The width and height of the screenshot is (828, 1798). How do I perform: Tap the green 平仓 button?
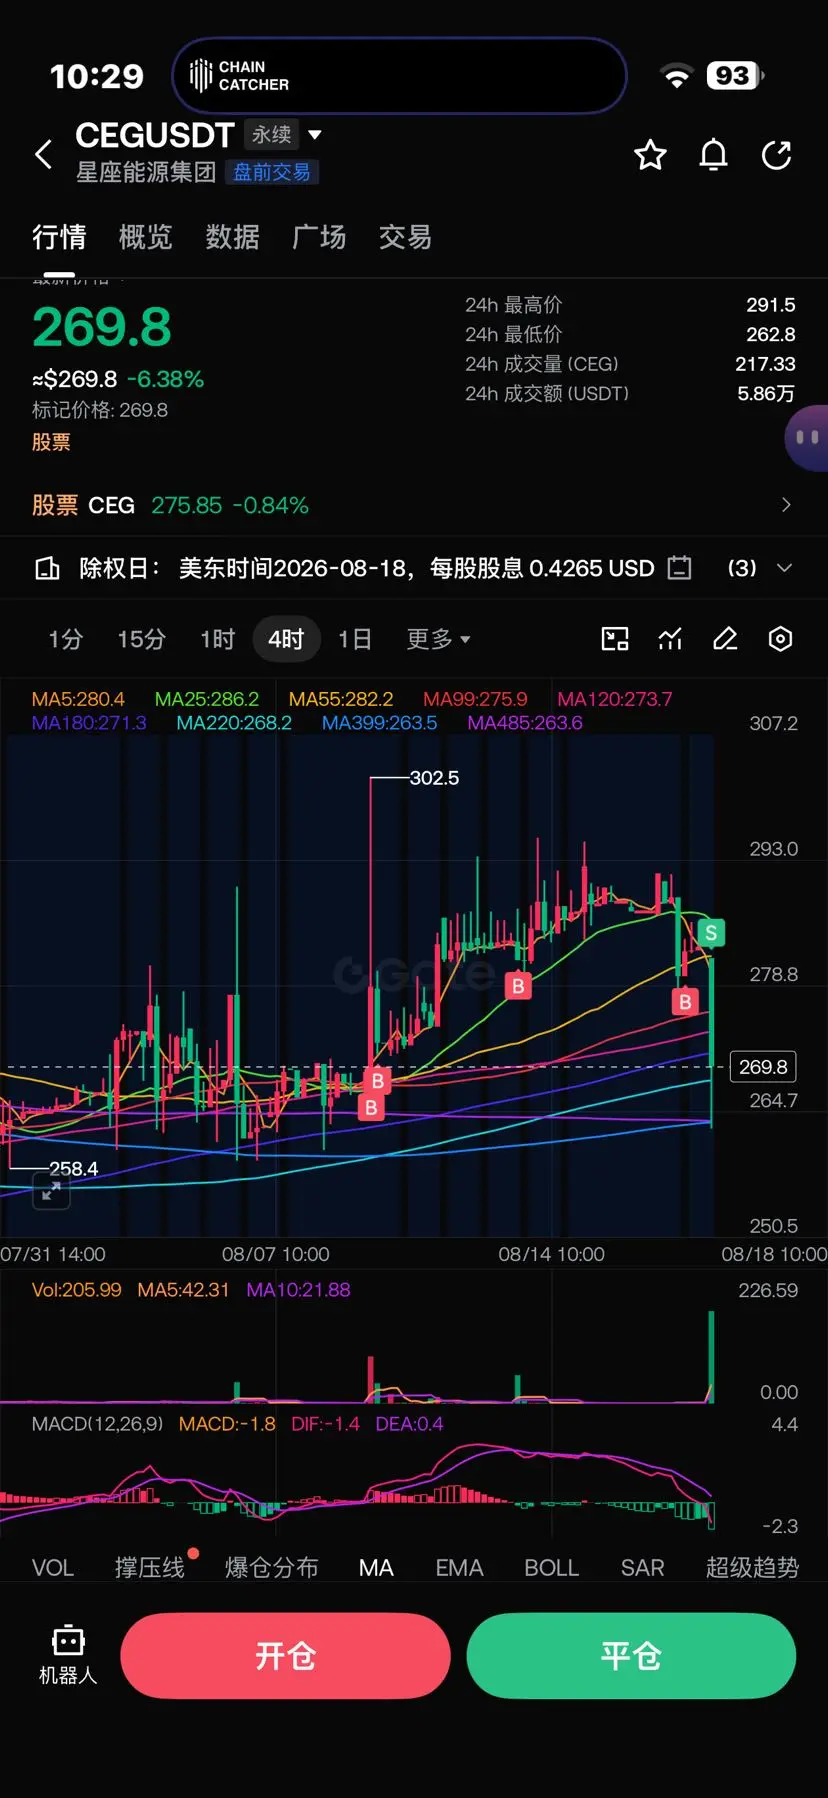click(631, 1656)
